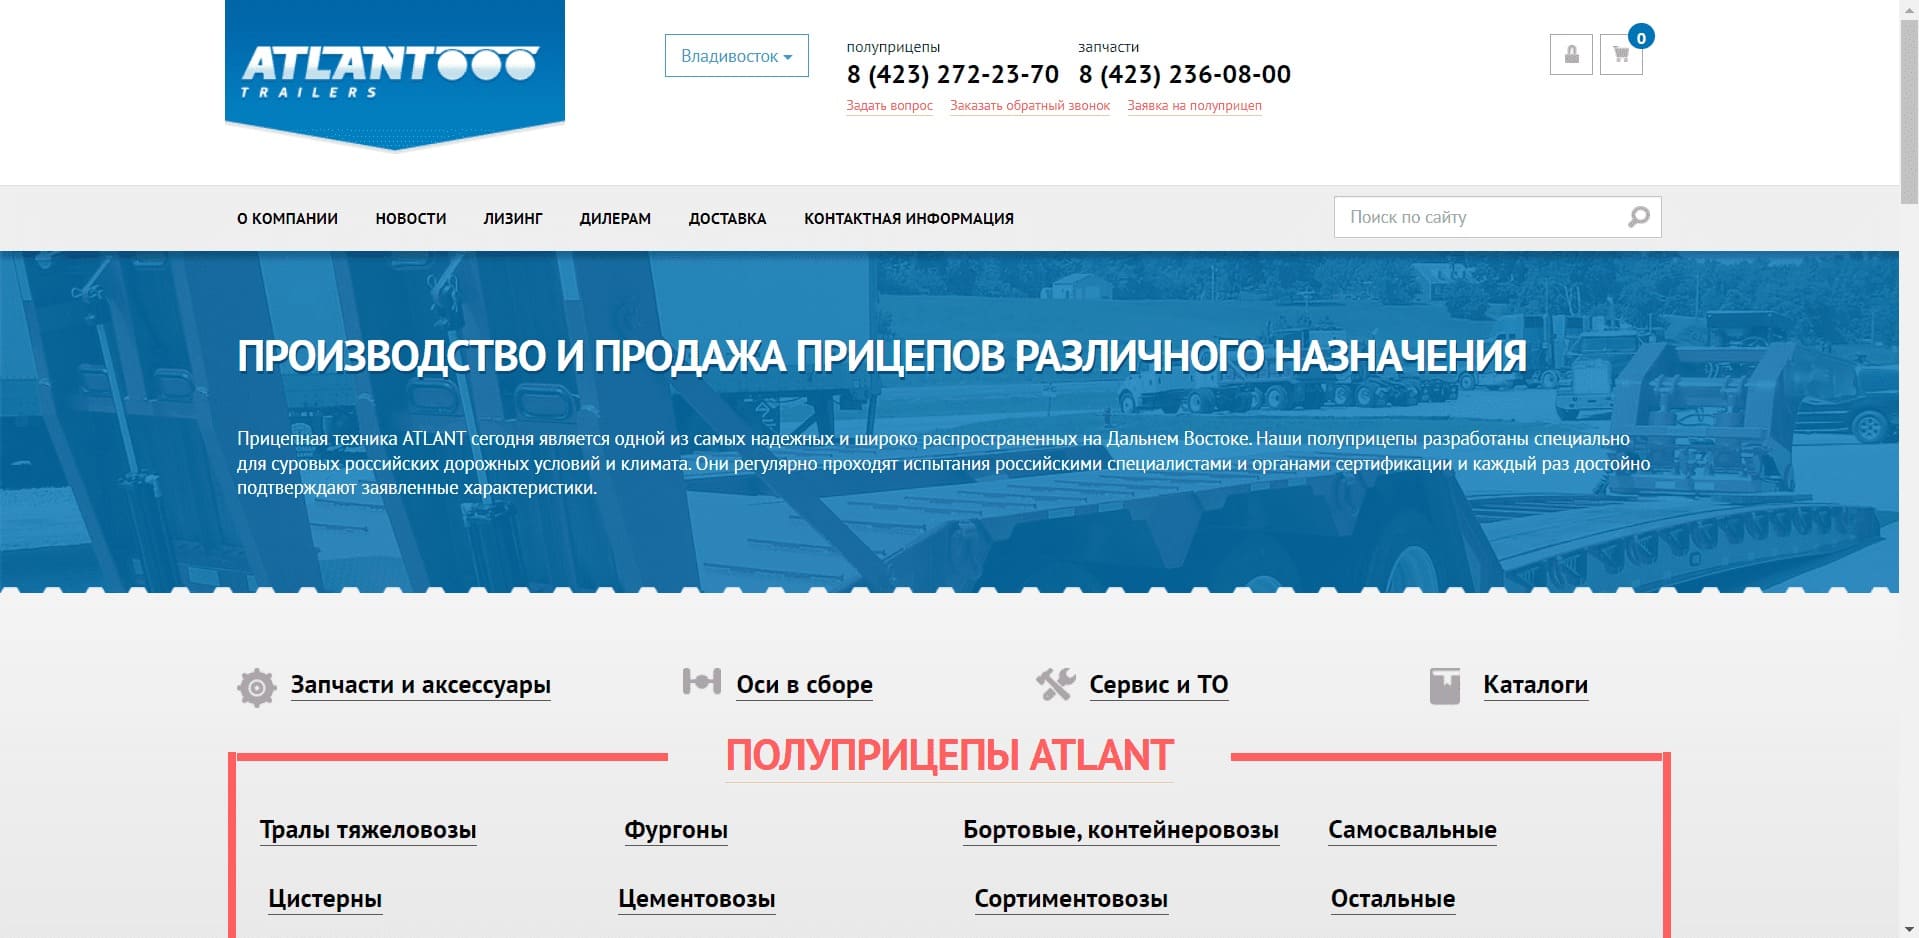The image size is (1919, 938).
Task: Click the banner heading ПРОИЗВОДСТВО И ПРОДАЖА ПРИЦЕПОВ
Action: click(x=881, y=356)
